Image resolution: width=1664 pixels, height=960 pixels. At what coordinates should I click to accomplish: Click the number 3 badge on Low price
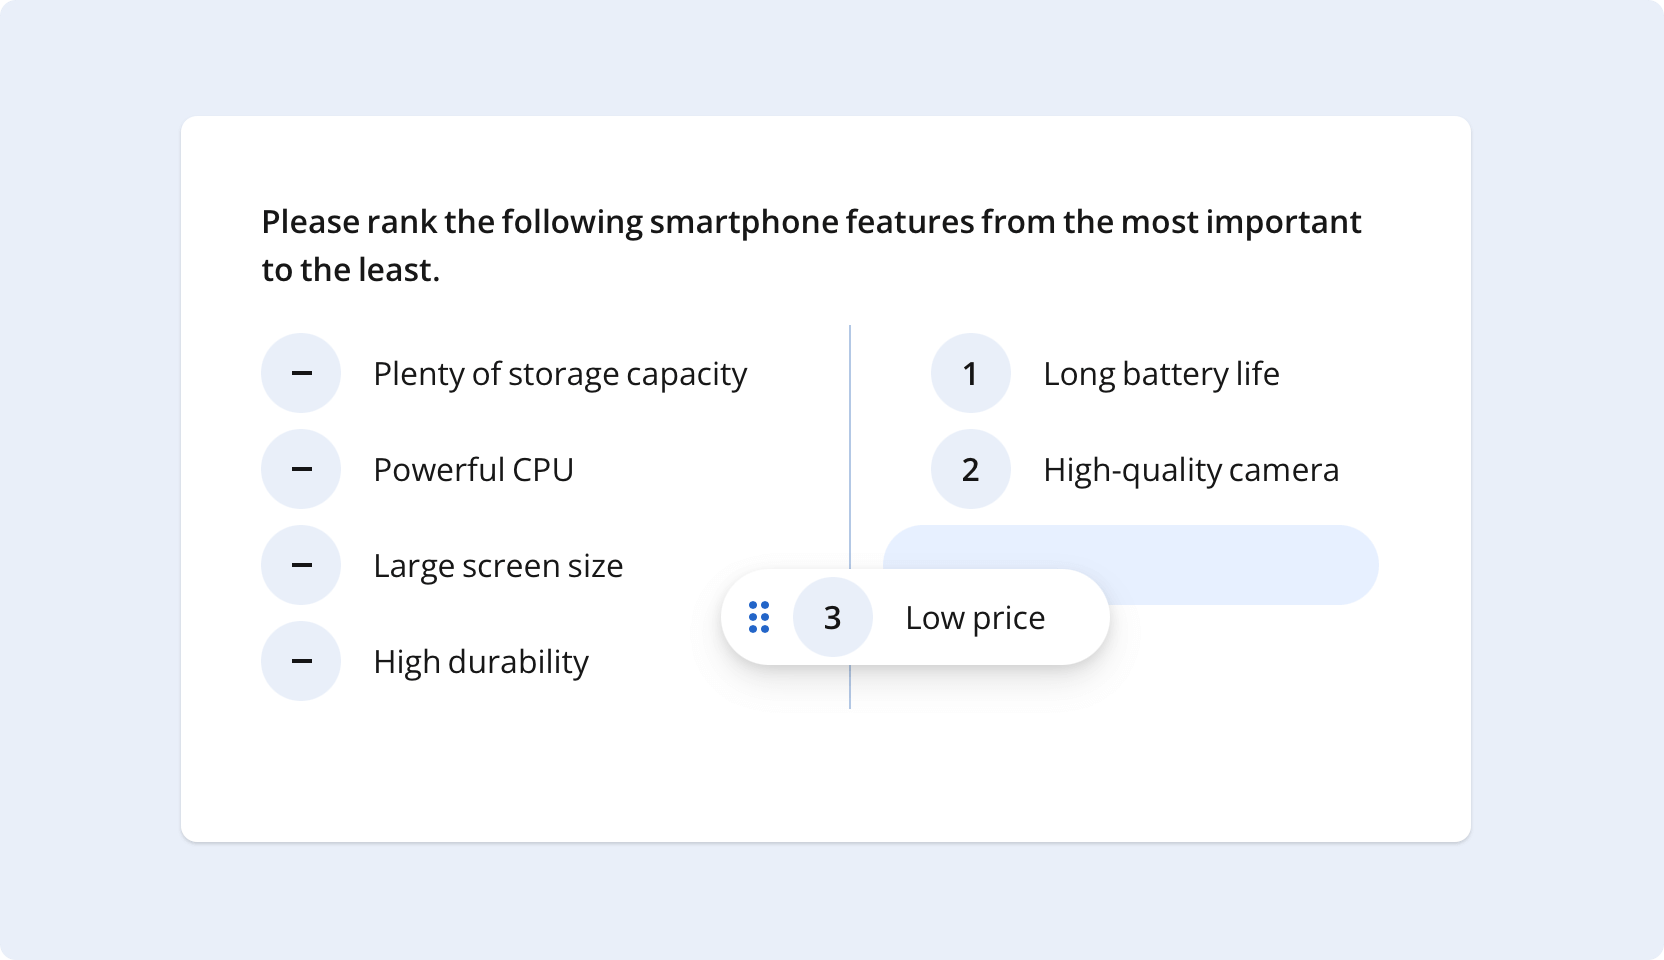coord(833,617)
